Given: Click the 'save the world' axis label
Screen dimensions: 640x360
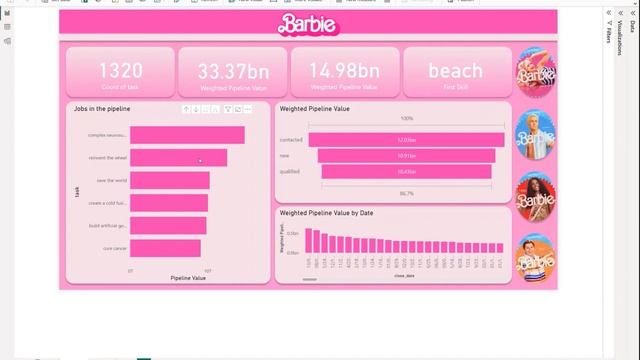Looking at the screenshot, I should [x=112, y=180].
